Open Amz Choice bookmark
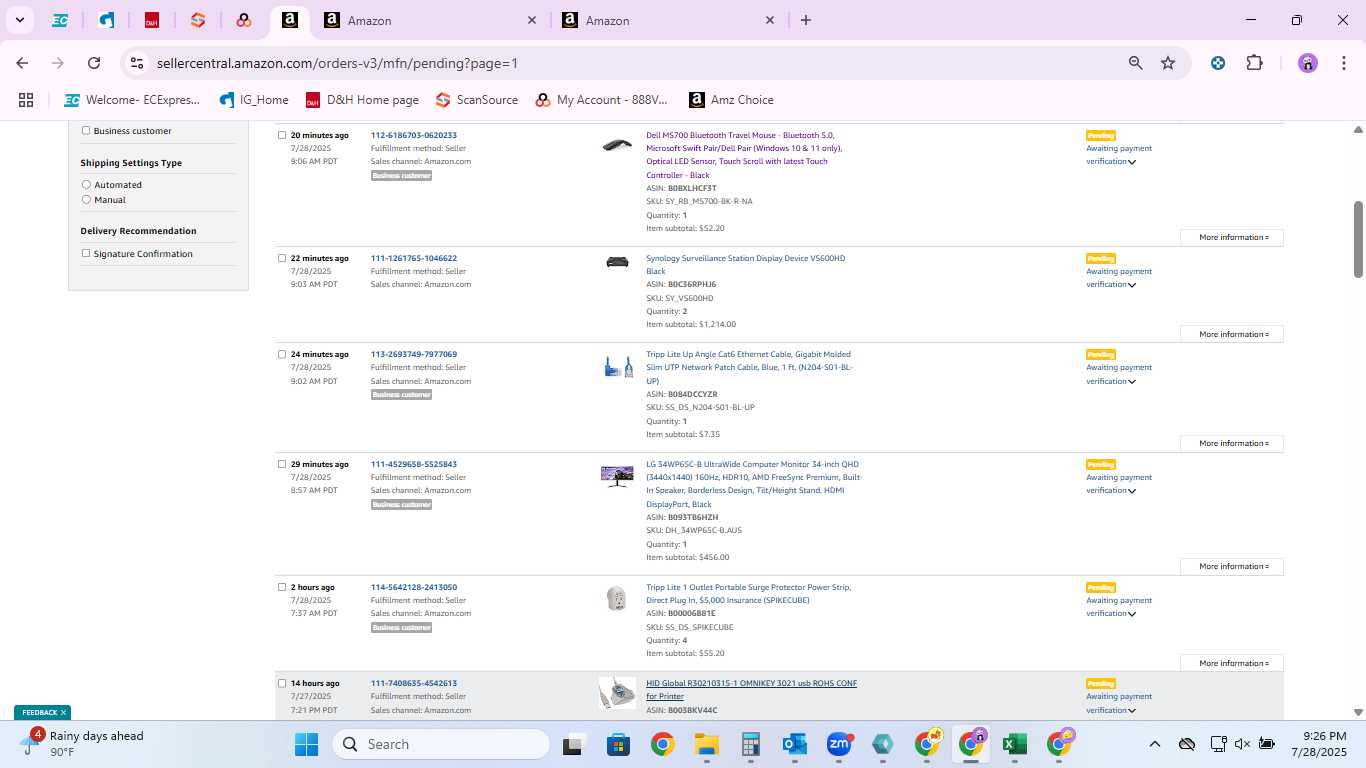The width and height of the screenshot is (1366, 768). pyautogui.click(x=731, y=100)
